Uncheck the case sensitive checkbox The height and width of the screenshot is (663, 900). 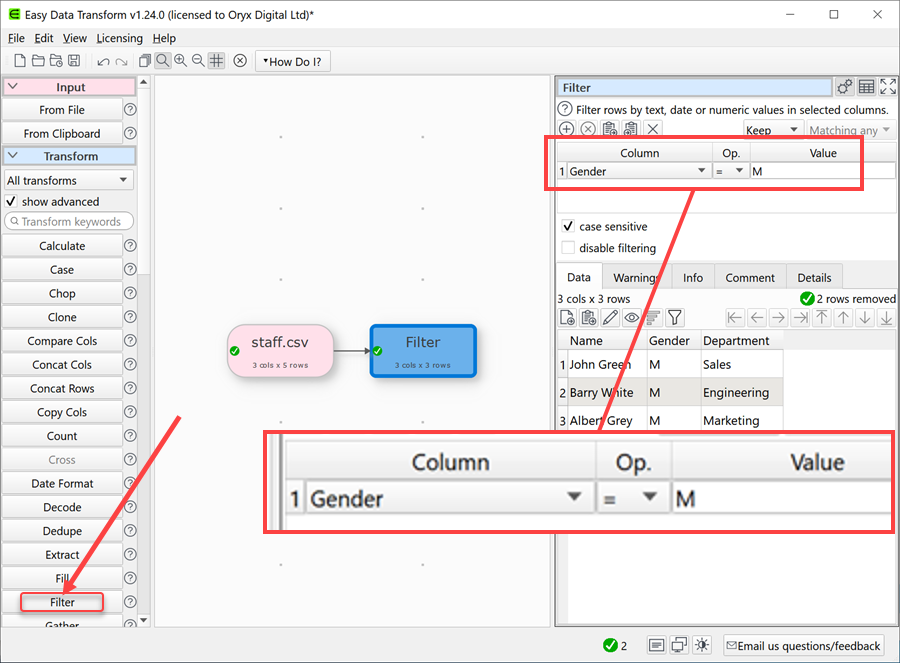coord(570,226)
